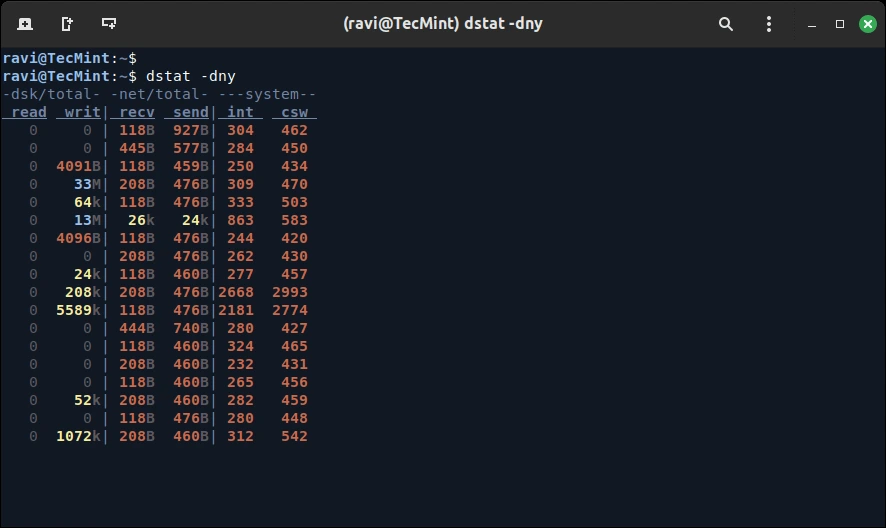
Task: Click the '-dsk/total-' header group
Action: point(51,94)
